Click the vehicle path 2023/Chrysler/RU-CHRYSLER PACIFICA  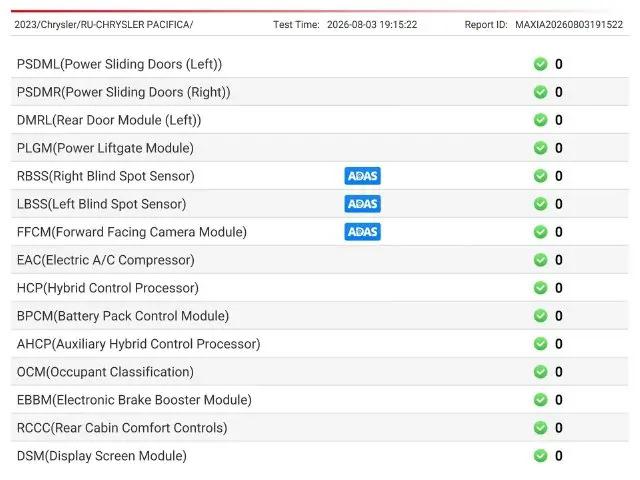[104, 24]
